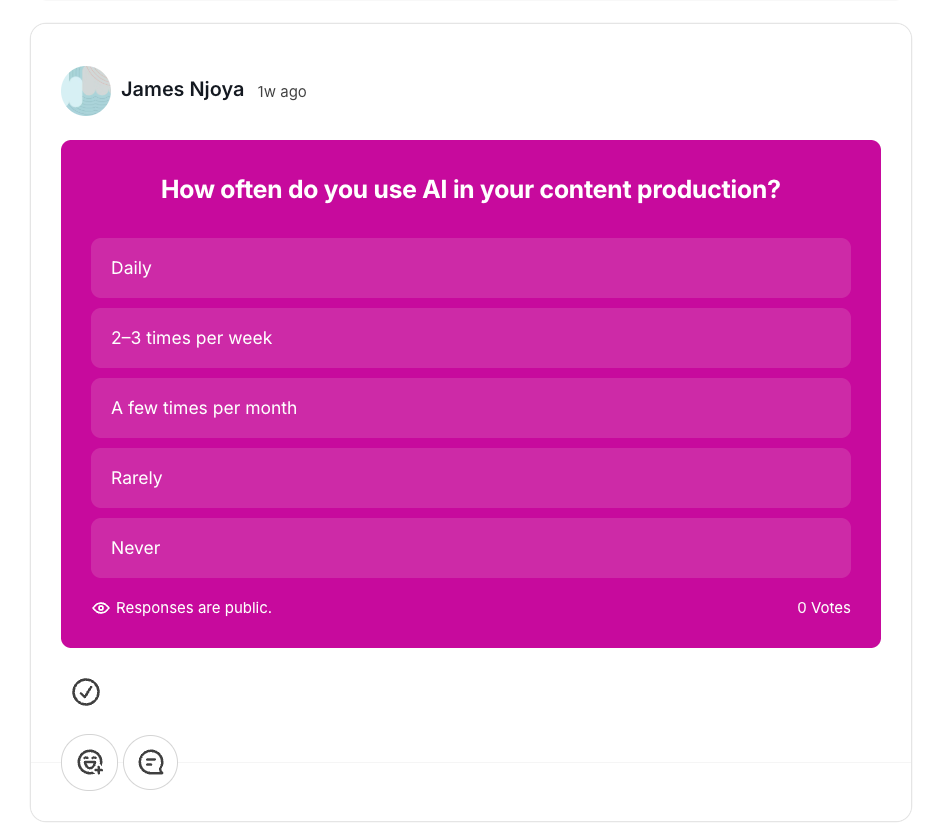Click the magenta poll question header
This screenshot has width=949, height=839.
470,190
